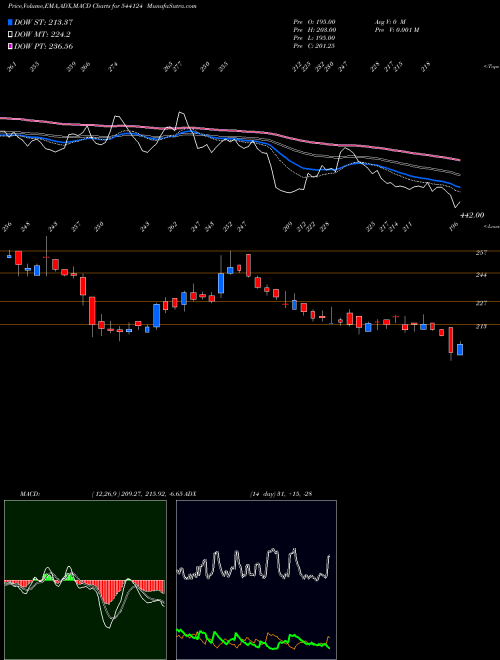The width and height of the screenshot is (500, 660).
Task: Select the 'DOW PT: 236.56' legend text
Action: 44,46
